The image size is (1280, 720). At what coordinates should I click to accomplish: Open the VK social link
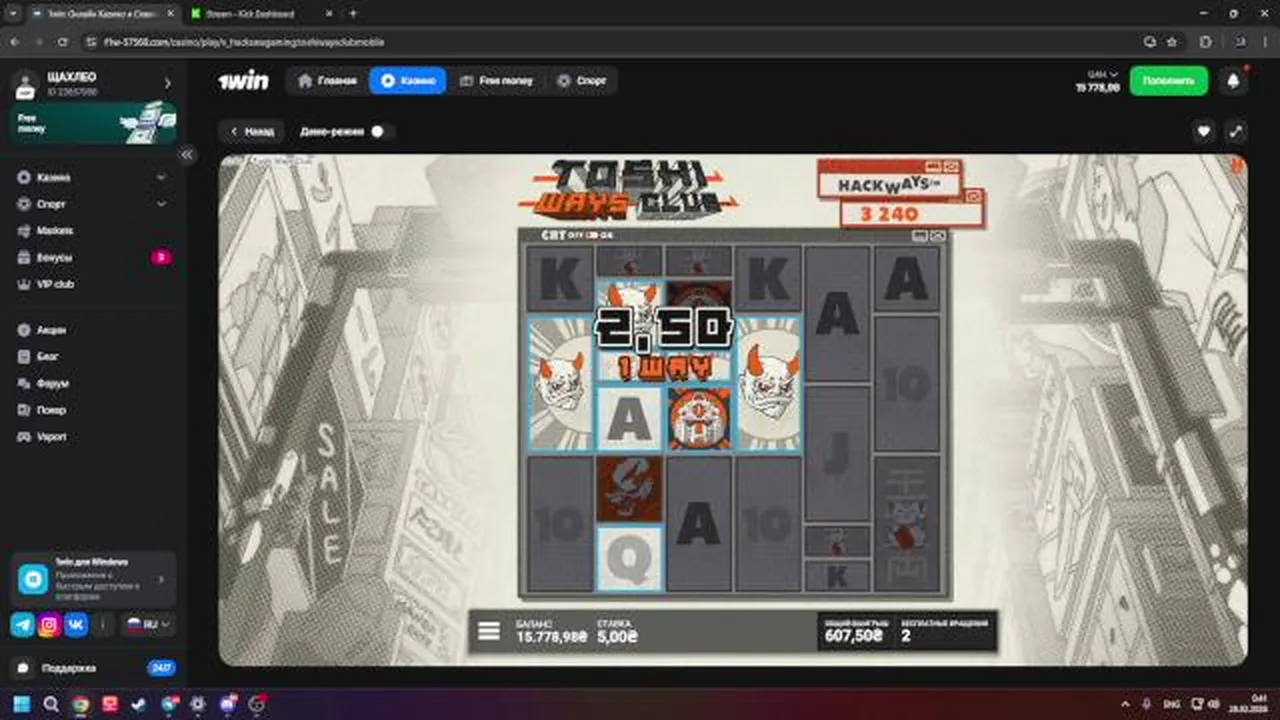[76, 625]
